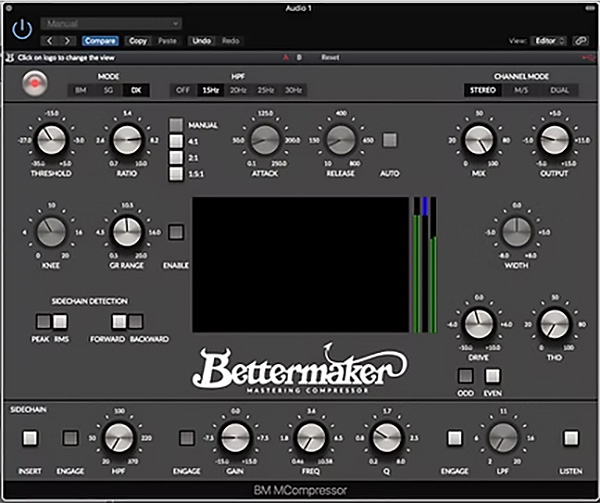Viewport: 600px width, 503px height.
Task: Toggle the plugin power bypass button
Action: click(22, 29)
